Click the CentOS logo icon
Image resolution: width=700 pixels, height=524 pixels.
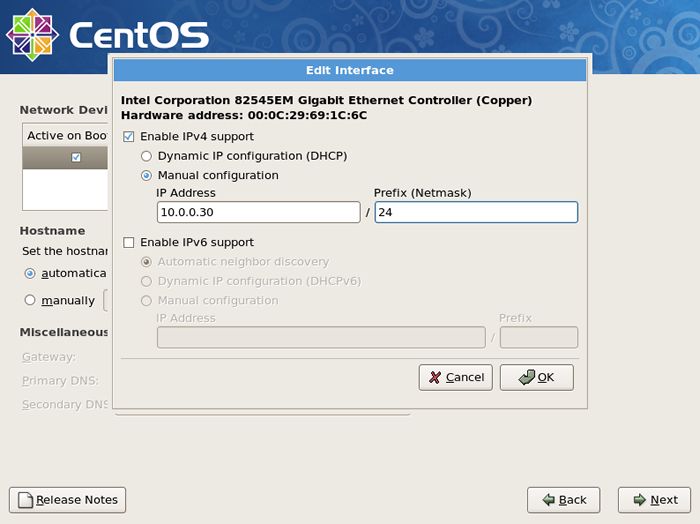[x=32, y=35]
